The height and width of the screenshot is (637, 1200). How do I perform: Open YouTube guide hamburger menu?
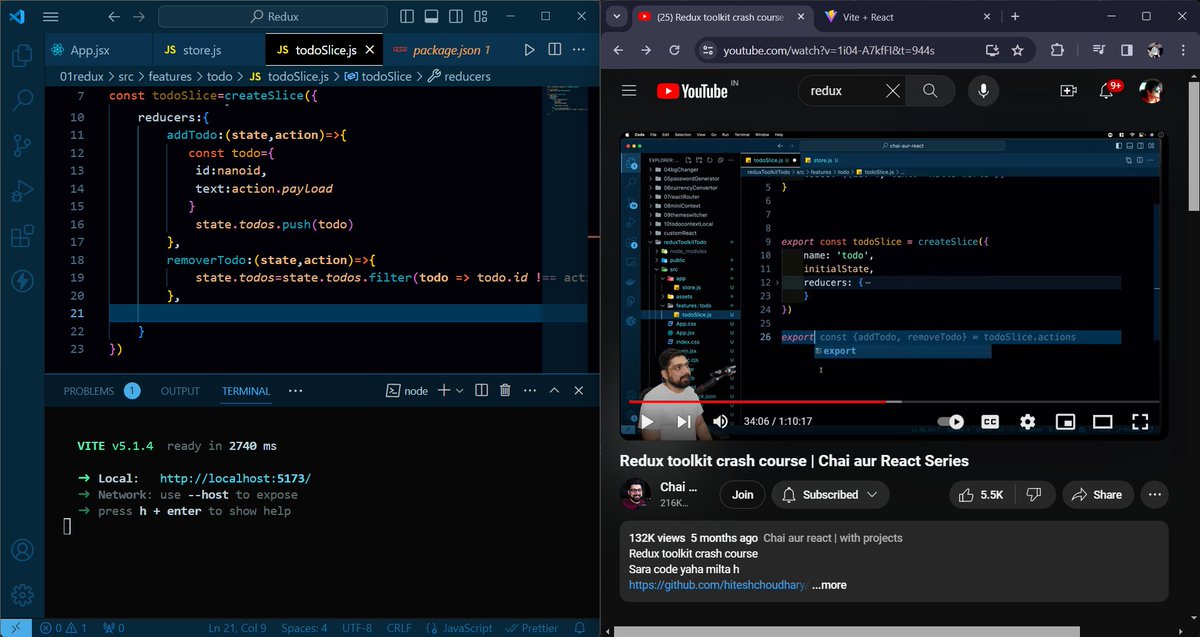(629, 91)
